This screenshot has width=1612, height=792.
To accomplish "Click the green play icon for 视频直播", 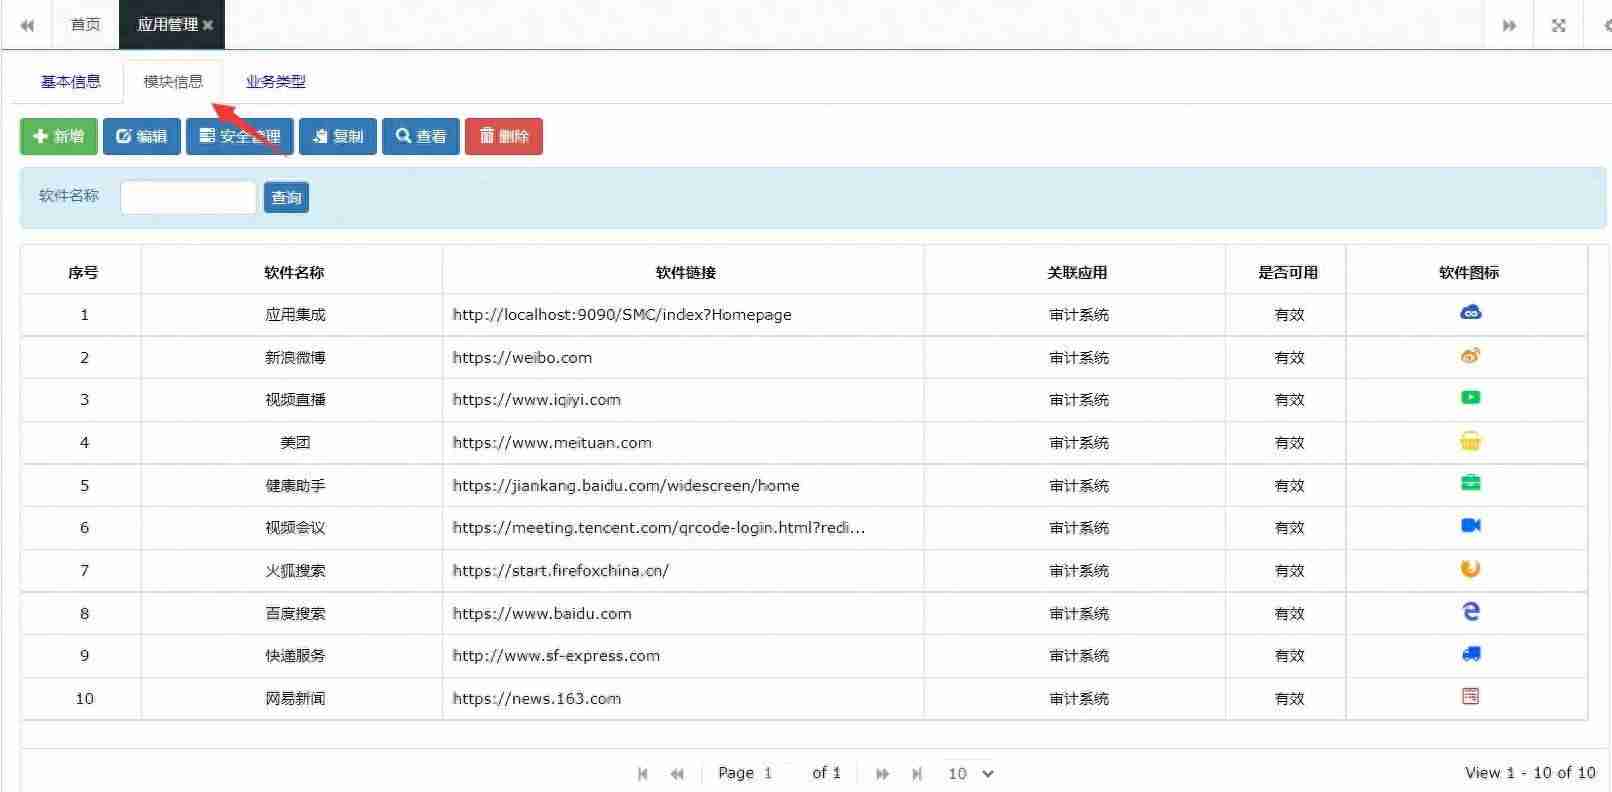I will [1470, 398].
